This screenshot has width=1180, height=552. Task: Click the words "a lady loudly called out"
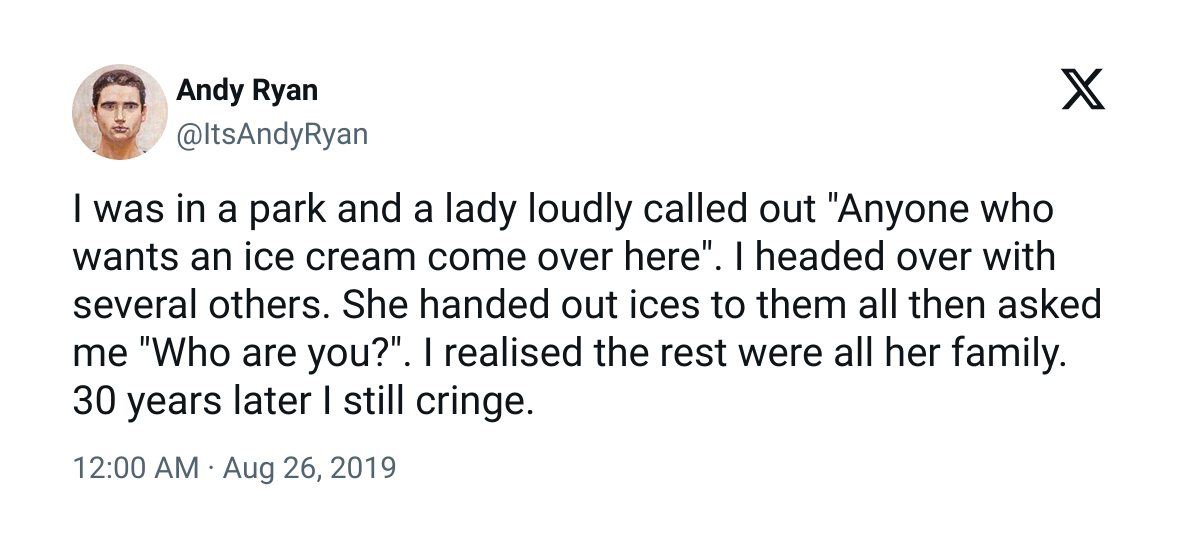pyautogui.click(x=559, y=211)
